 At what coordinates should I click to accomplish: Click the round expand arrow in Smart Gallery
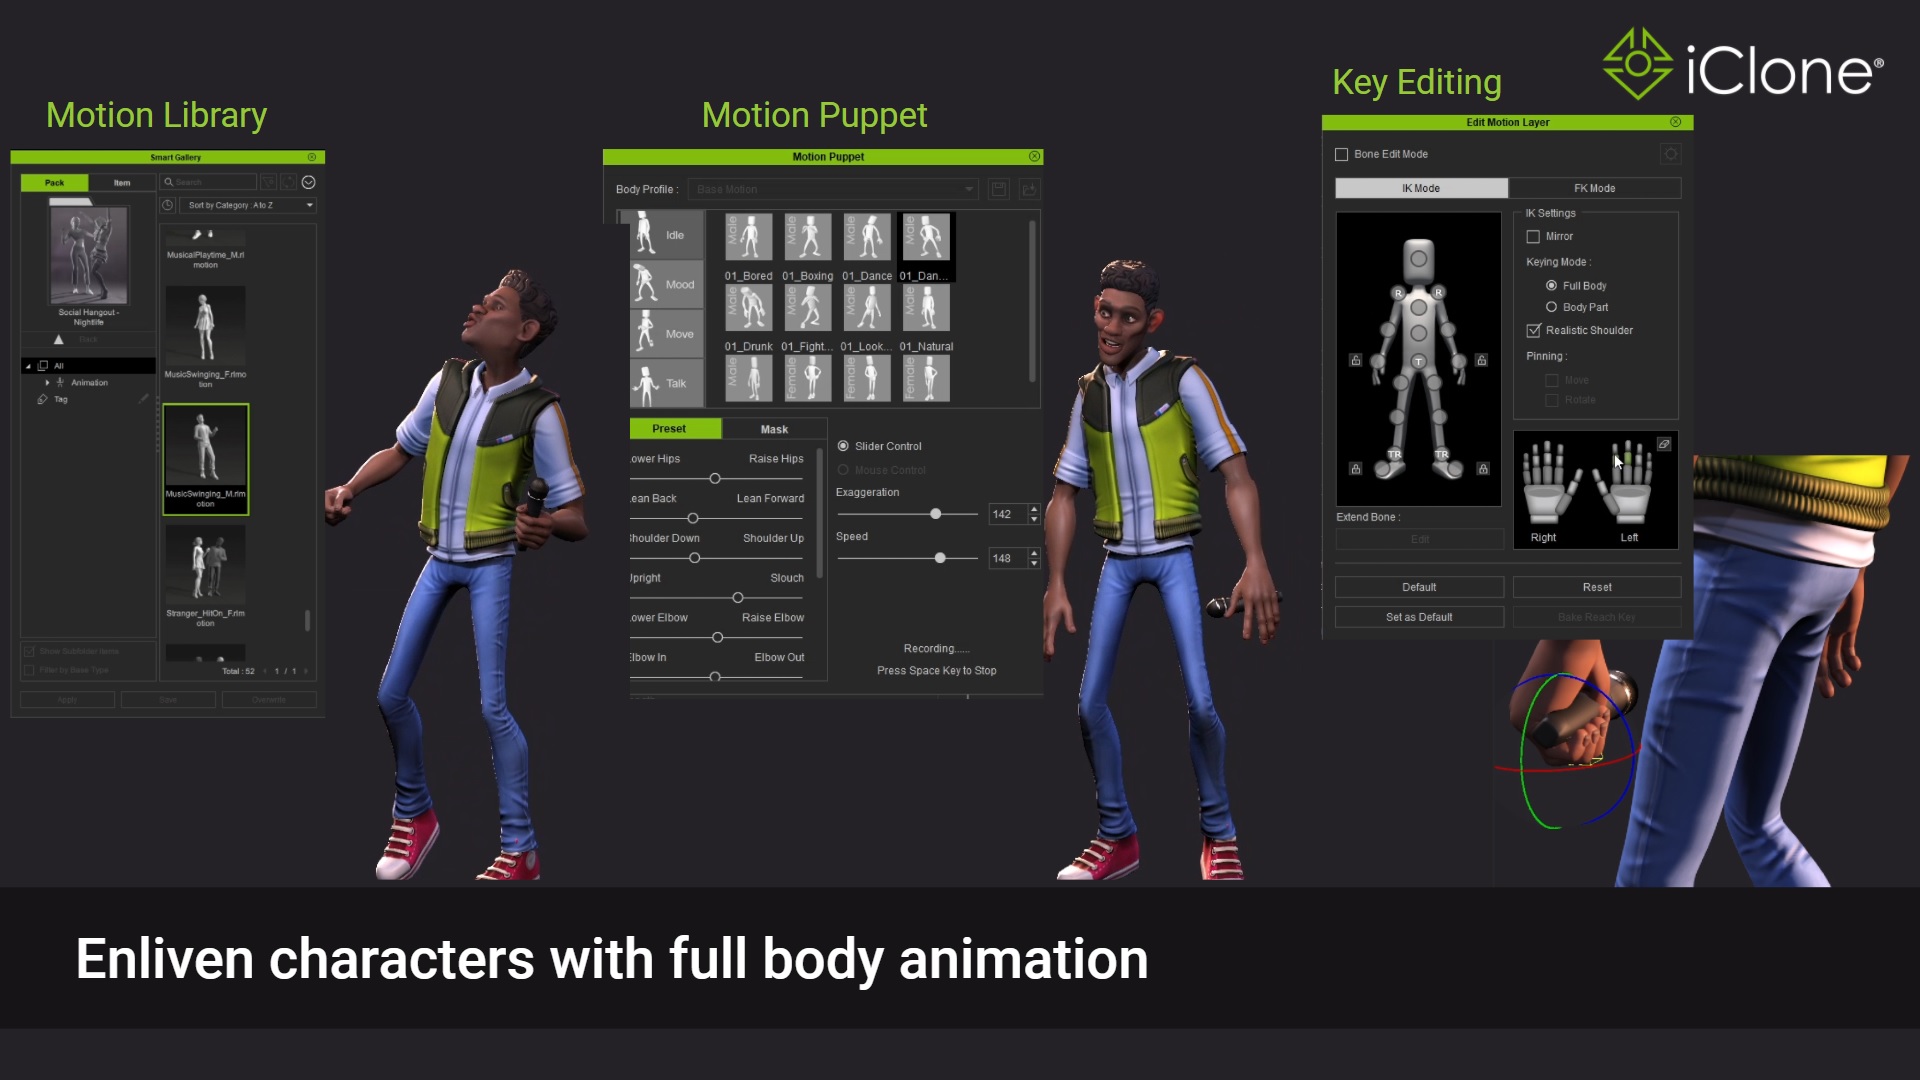[x=309, y=182]
